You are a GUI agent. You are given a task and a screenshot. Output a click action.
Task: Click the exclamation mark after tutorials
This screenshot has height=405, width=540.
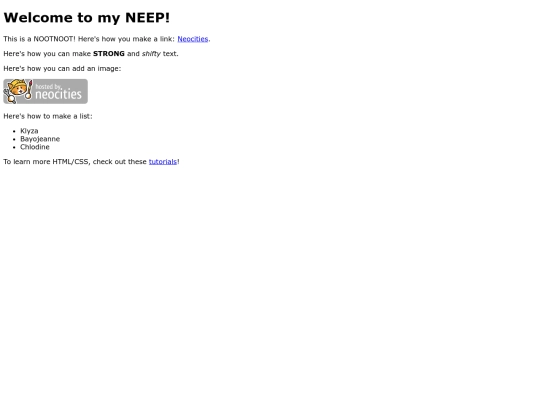178,162
